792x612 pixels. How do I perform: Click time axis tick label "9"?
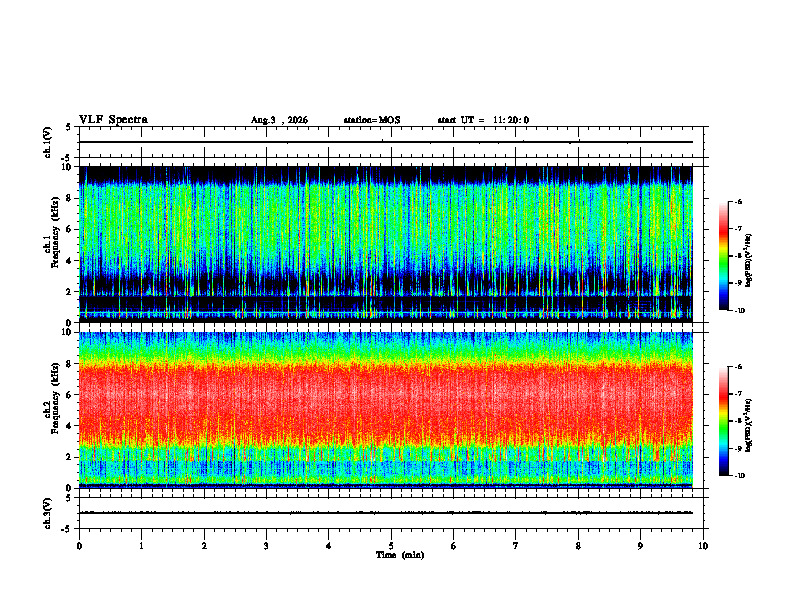click(x=640, y=546)
